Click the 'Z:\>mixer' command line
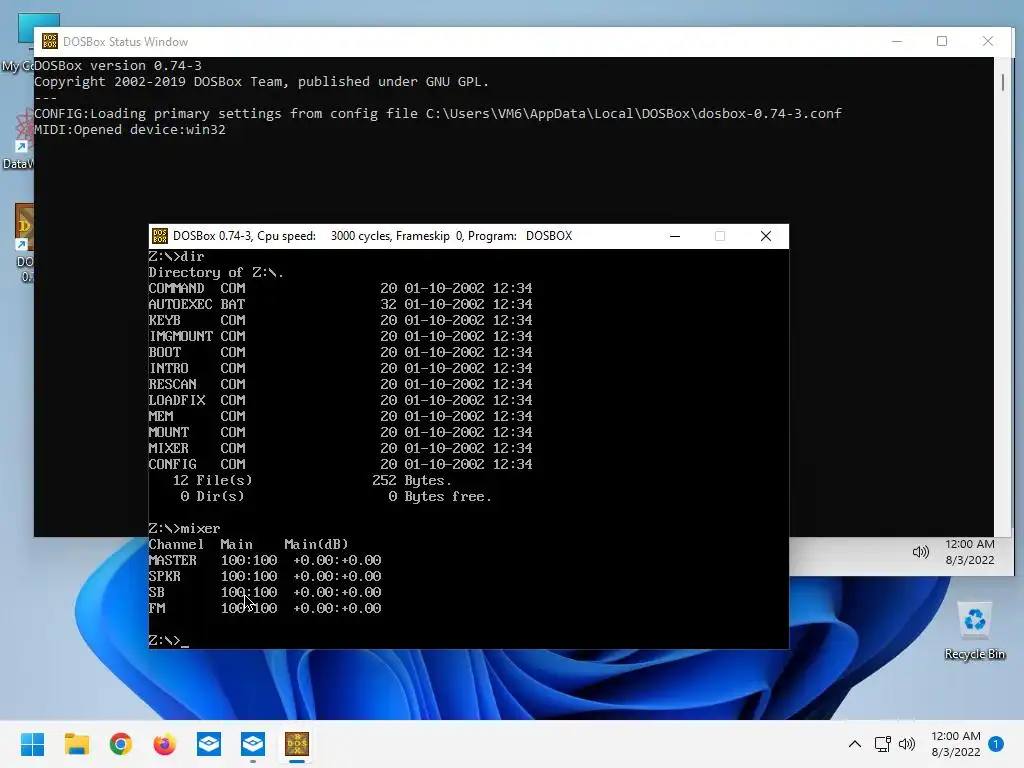 pos(184,528)
